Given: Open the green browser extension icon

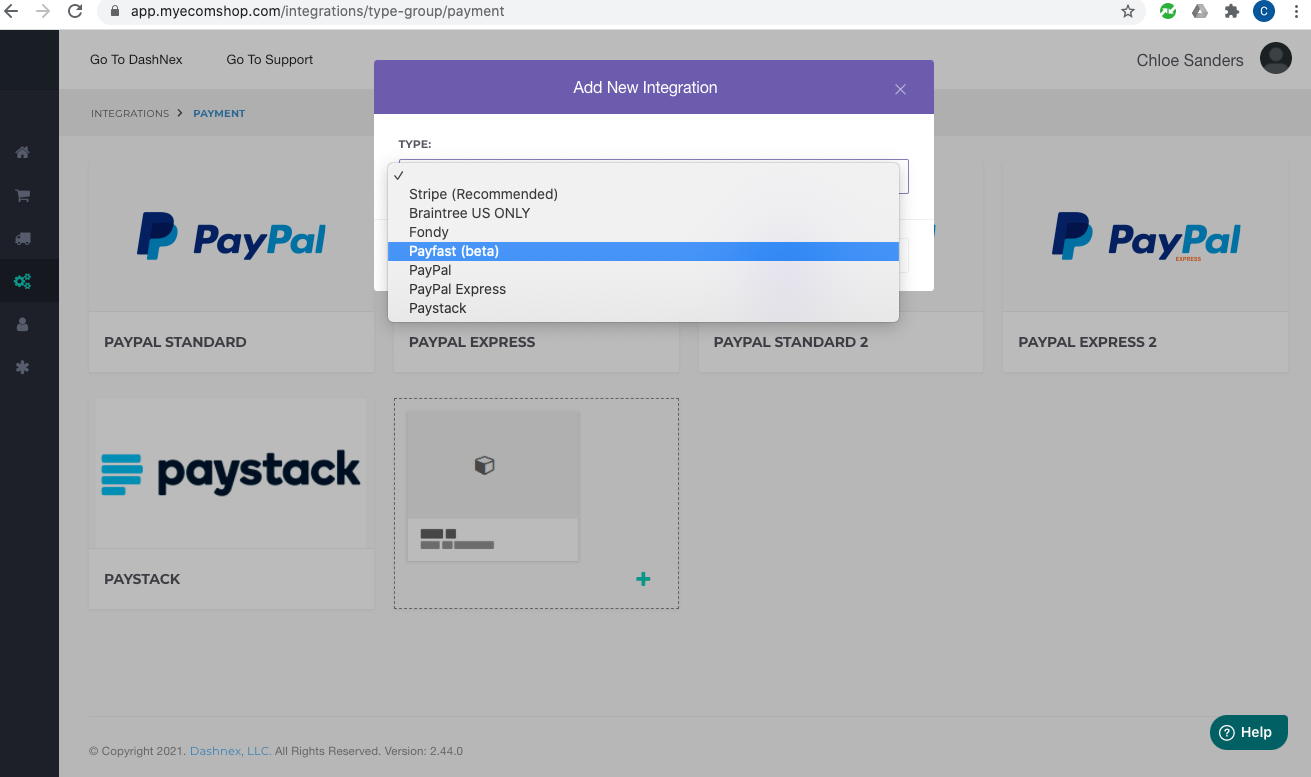Looking at the screenshot, I should coord(1167,12).
